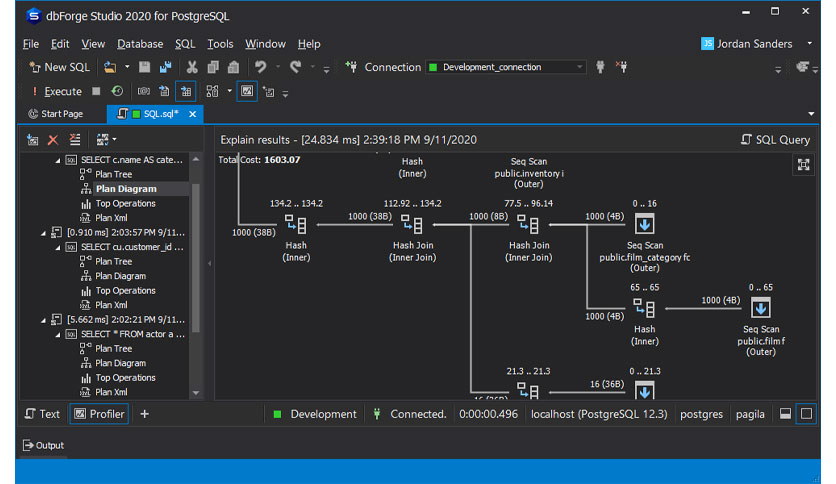The image size is (836, 484).
Task: Run query with the Execute button
Action: tap(57, 92)
